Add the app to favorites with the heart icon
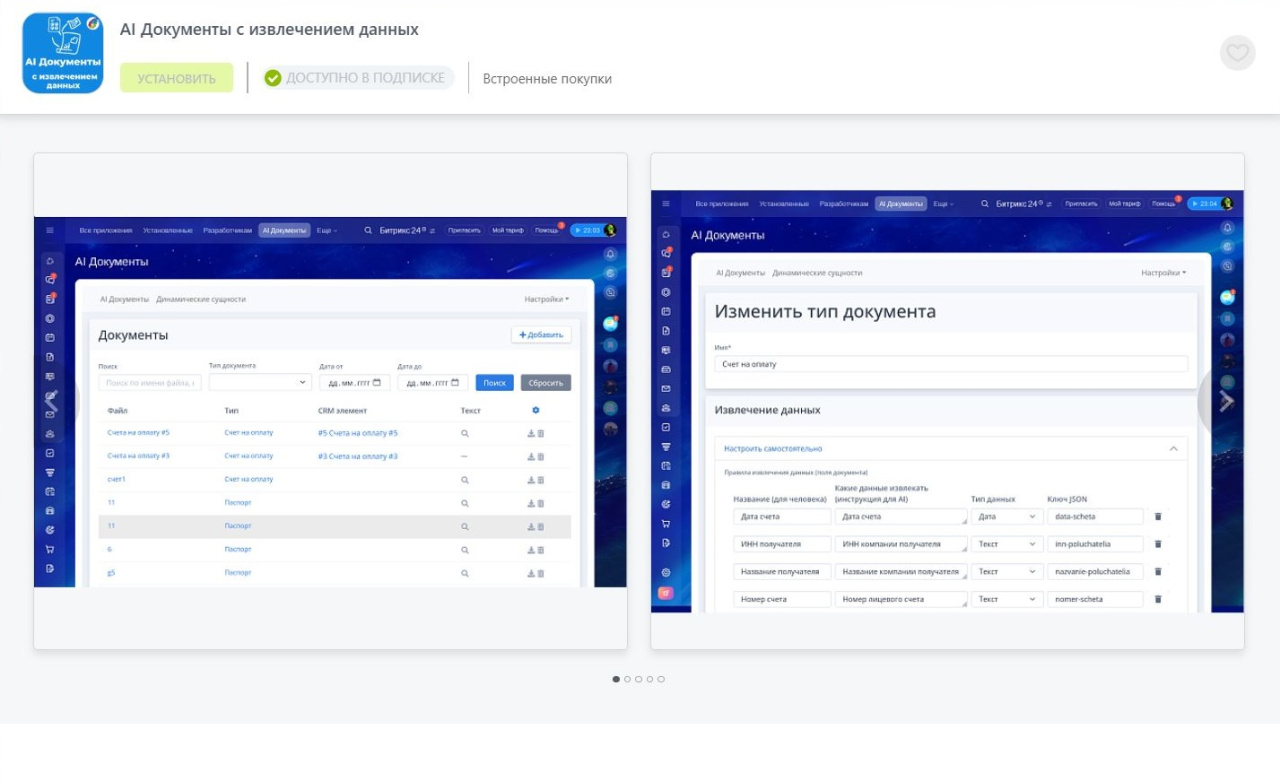Screen dimensions: 1280x781 pos(1237,53)
